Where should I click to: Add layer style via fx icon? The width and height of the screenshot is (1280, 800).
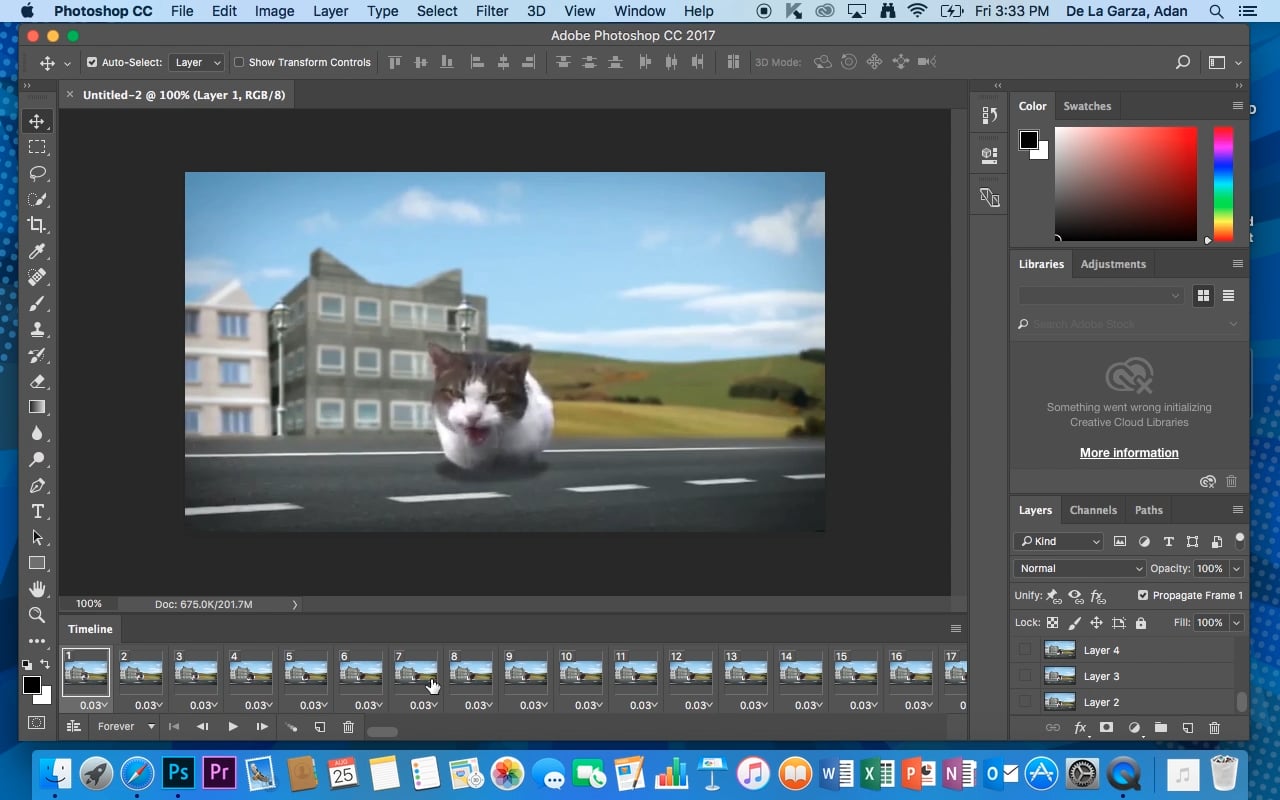(1080, 728)
